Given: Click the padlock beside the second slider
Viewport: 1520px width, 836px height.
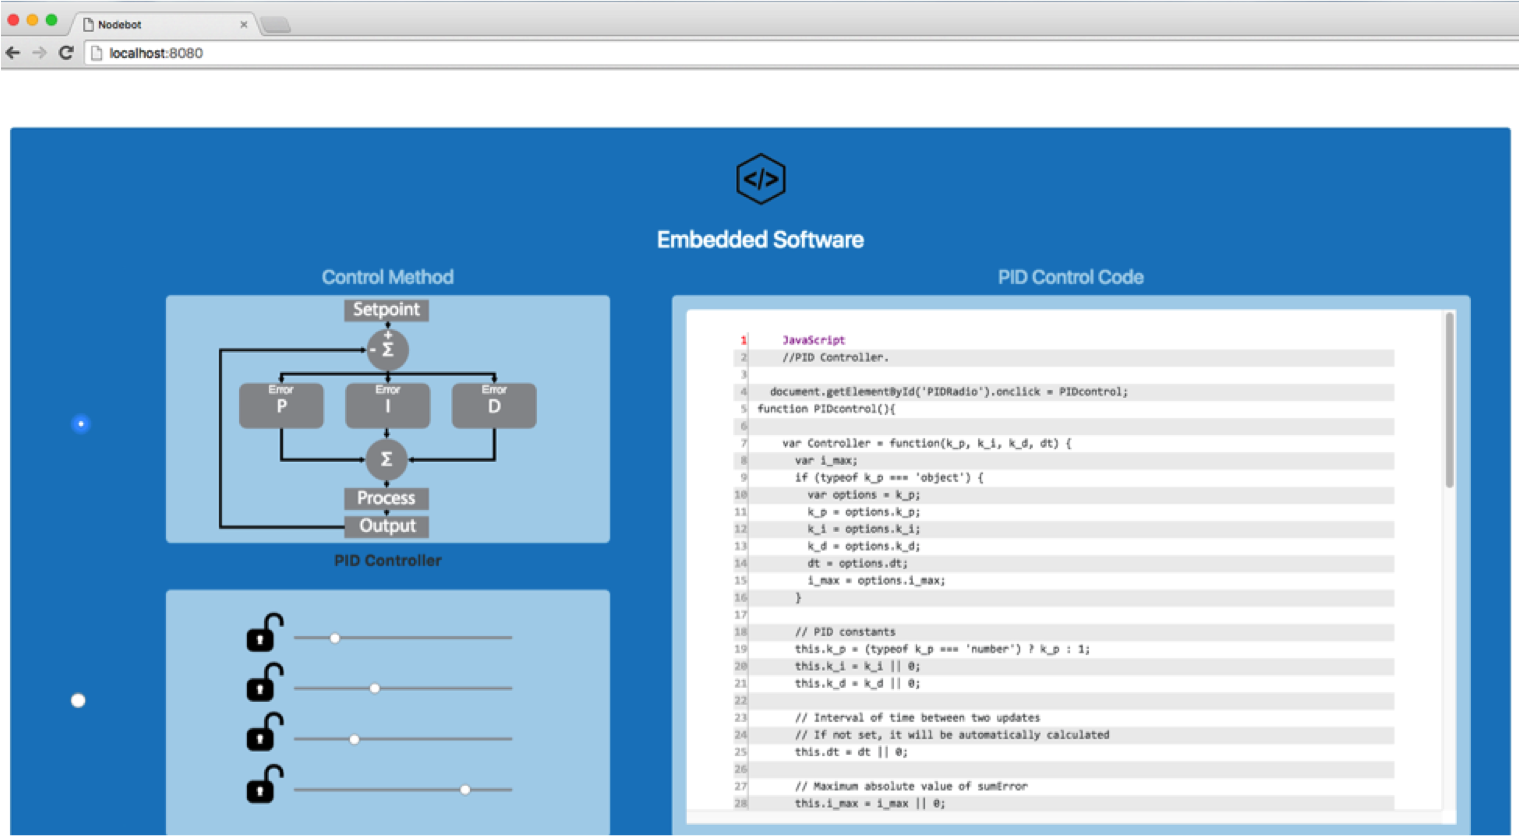Looking at the screenshot, I should pos(263,683).
